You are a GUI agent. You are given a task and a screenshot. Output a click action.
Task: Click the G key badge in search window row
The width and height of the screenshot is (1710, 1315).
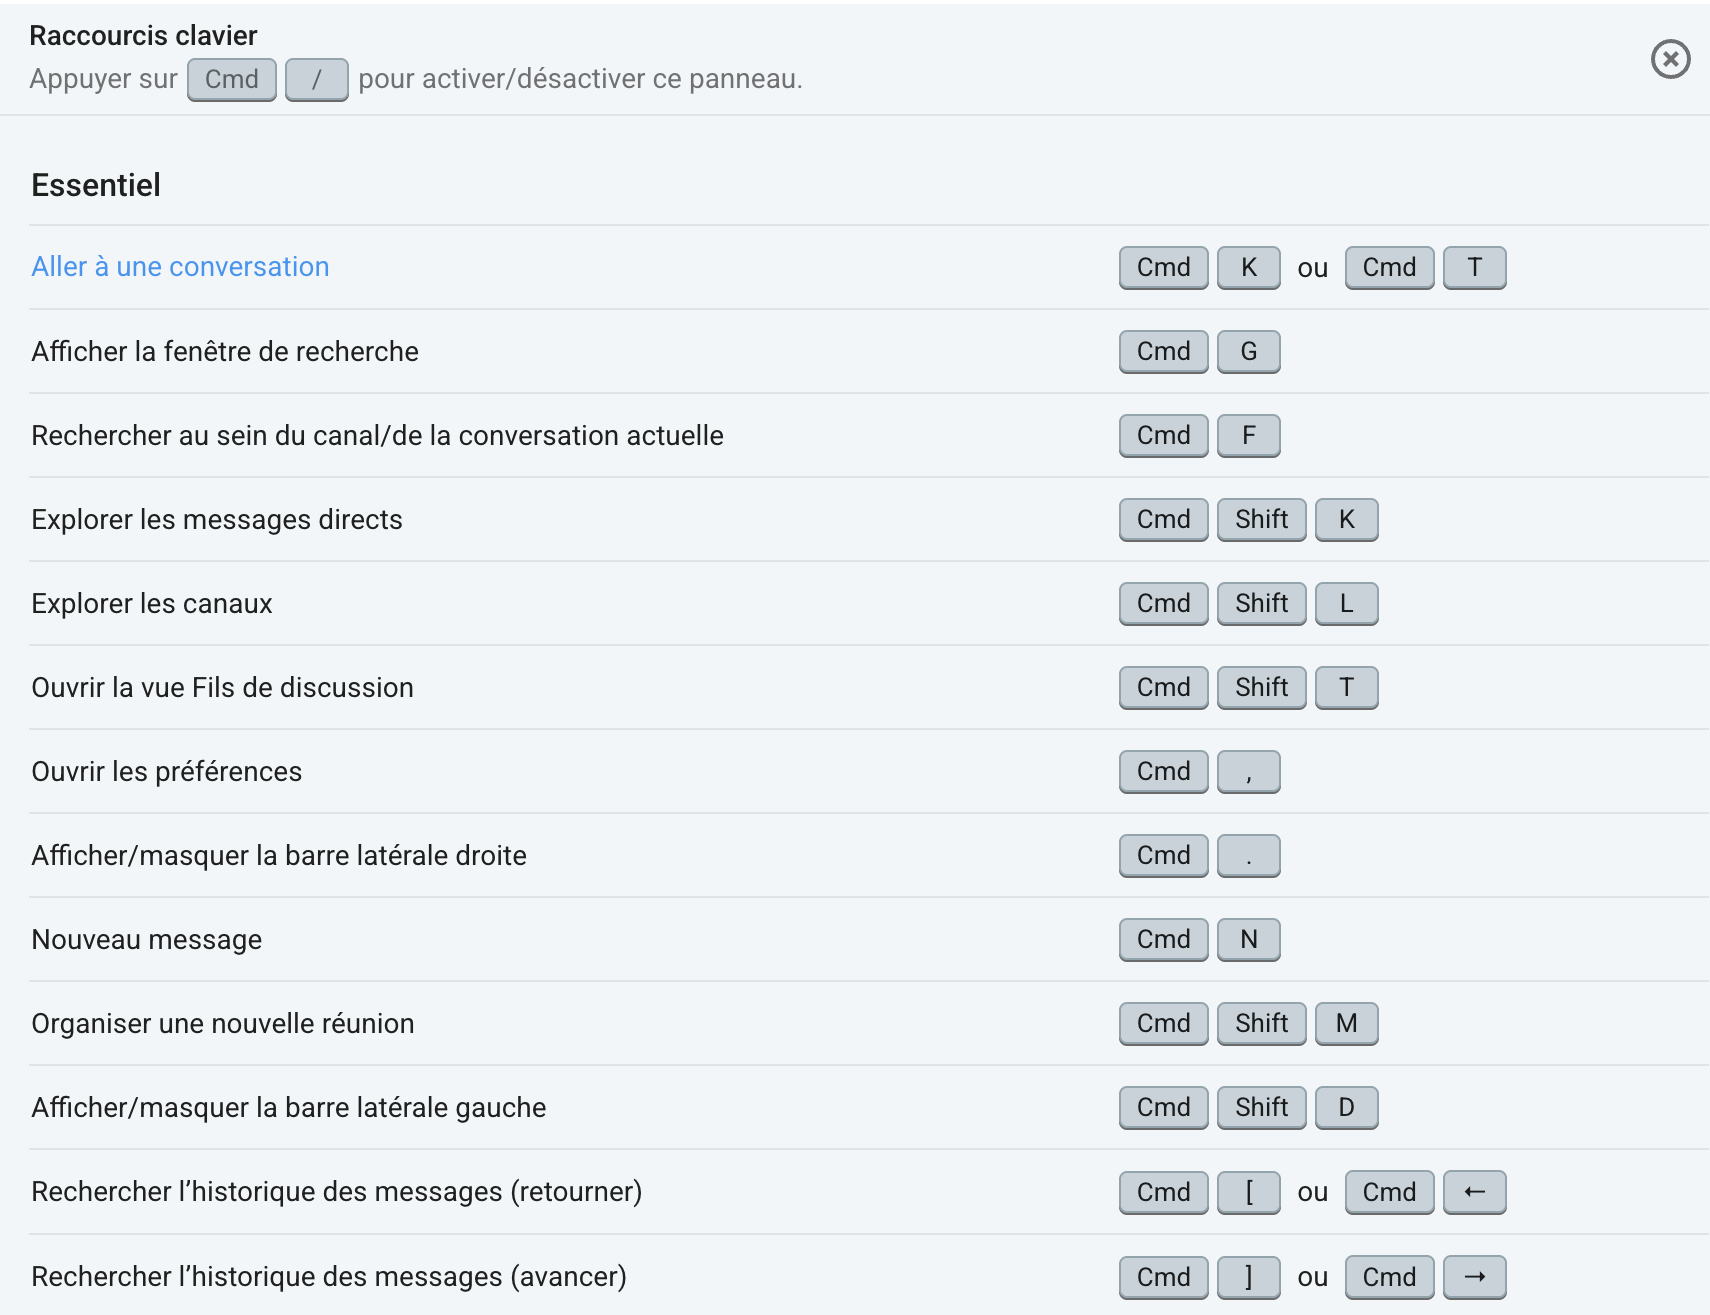(x=1248, y=351)
